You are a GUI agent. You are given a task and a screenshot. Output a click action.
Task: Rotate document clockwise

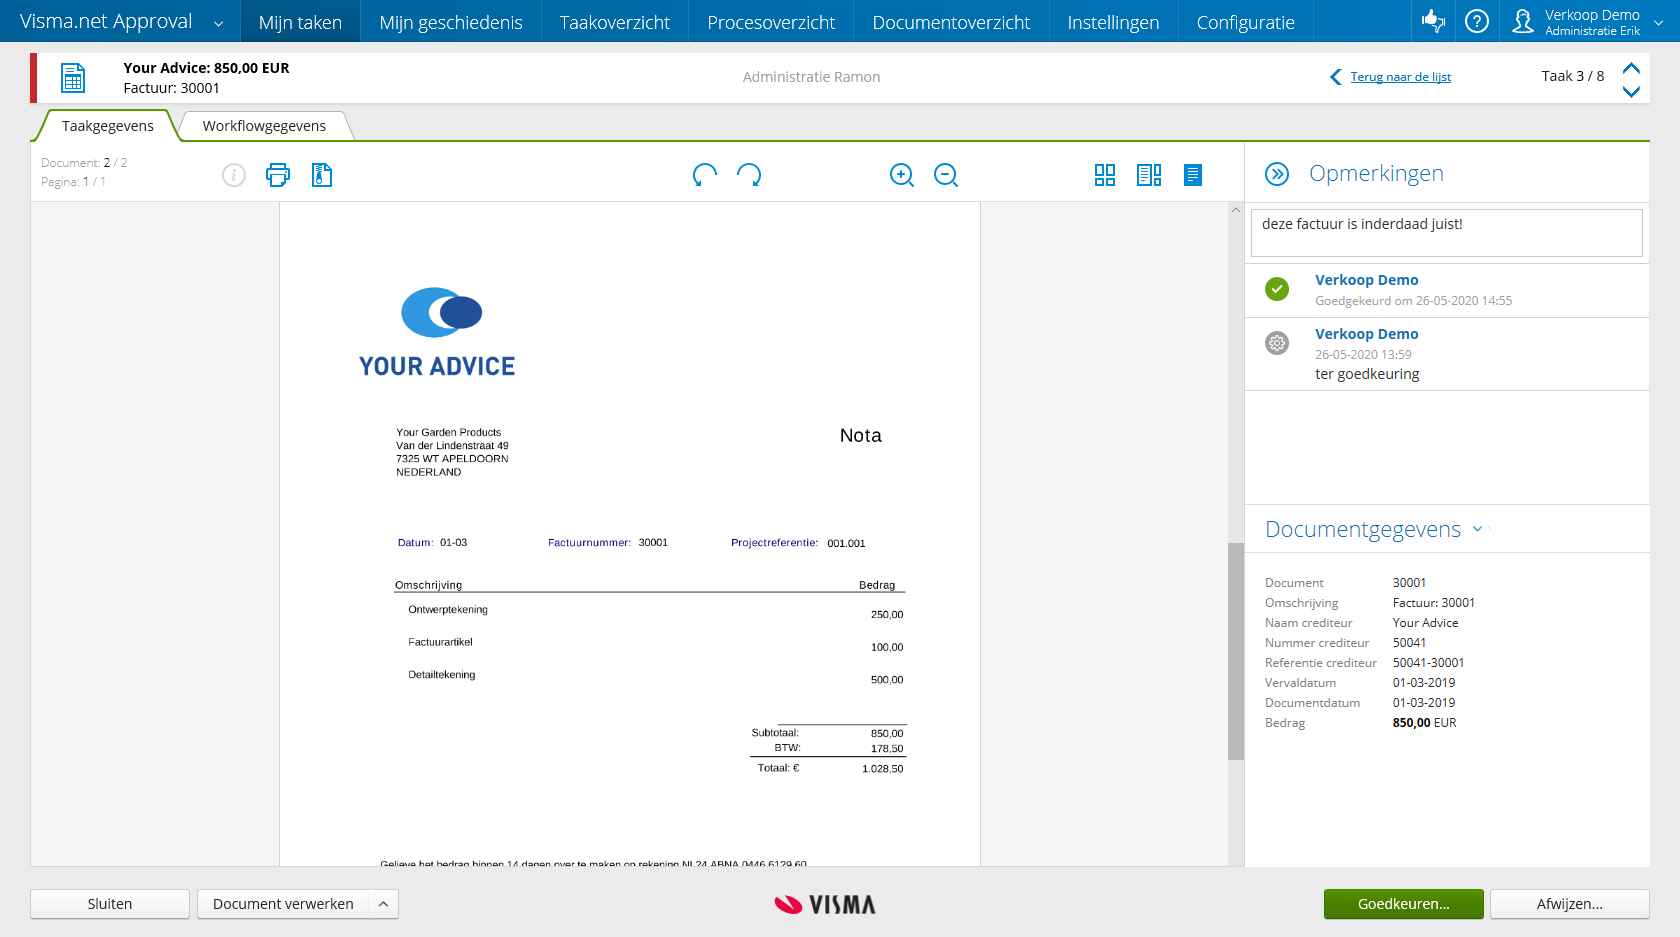tap(749, 175)
